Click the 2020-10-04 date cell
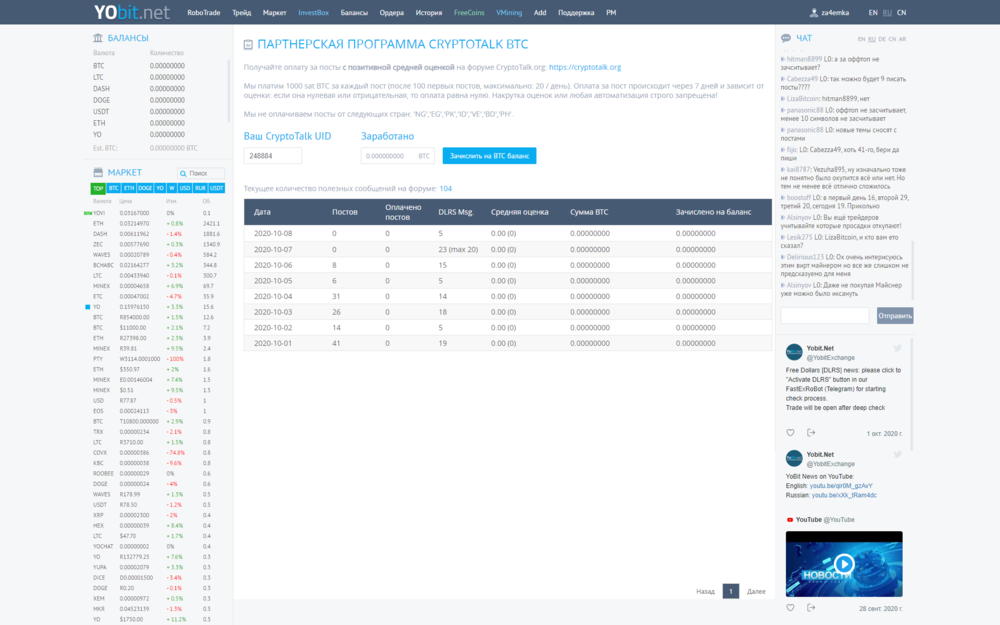The width and height of the screenshot is (1000, 625). tap(273, 297)
